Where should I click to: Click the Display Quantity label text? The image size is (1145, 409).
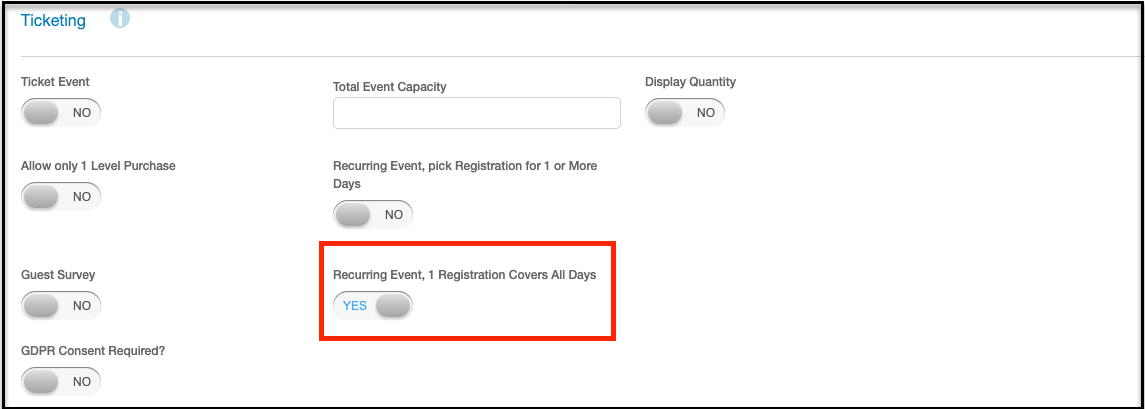click(690, 82)
